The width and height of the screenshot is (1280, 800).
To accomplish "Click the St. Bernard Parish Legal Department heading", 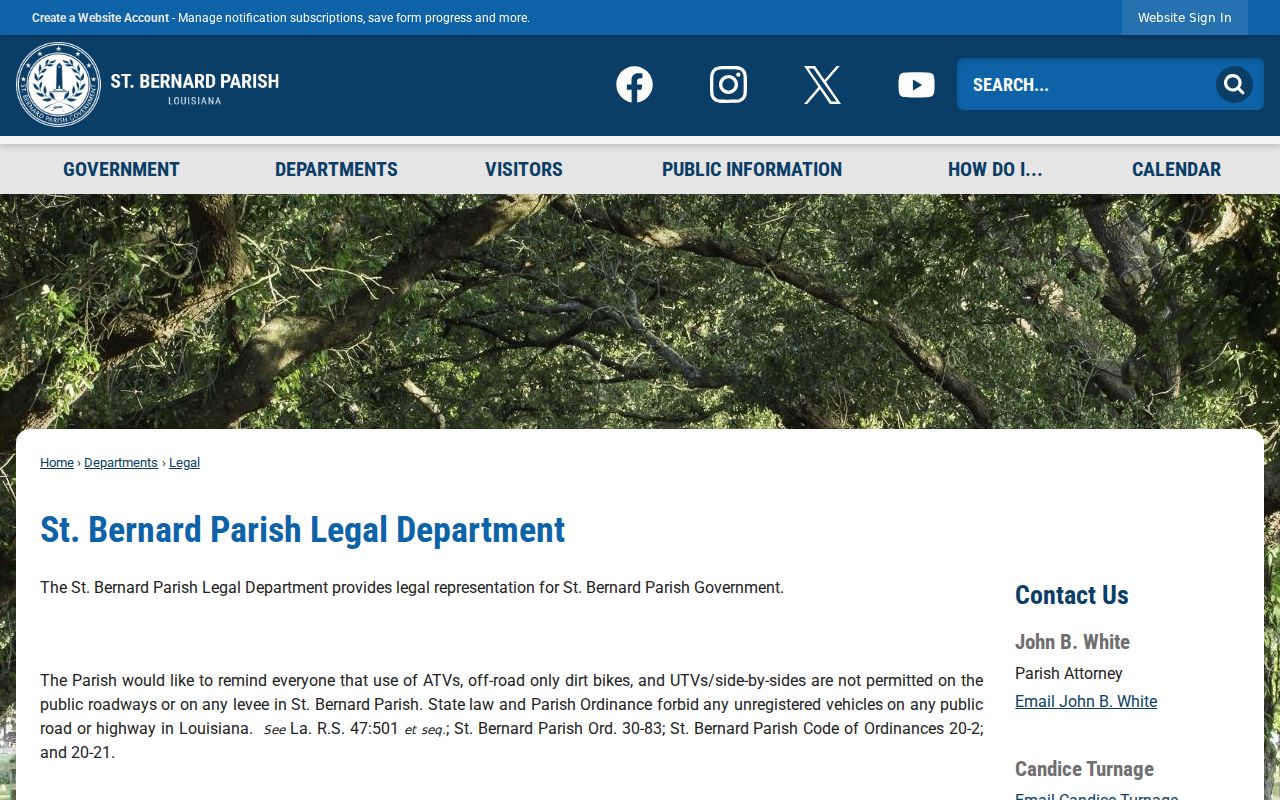I will tap(303, 529).
